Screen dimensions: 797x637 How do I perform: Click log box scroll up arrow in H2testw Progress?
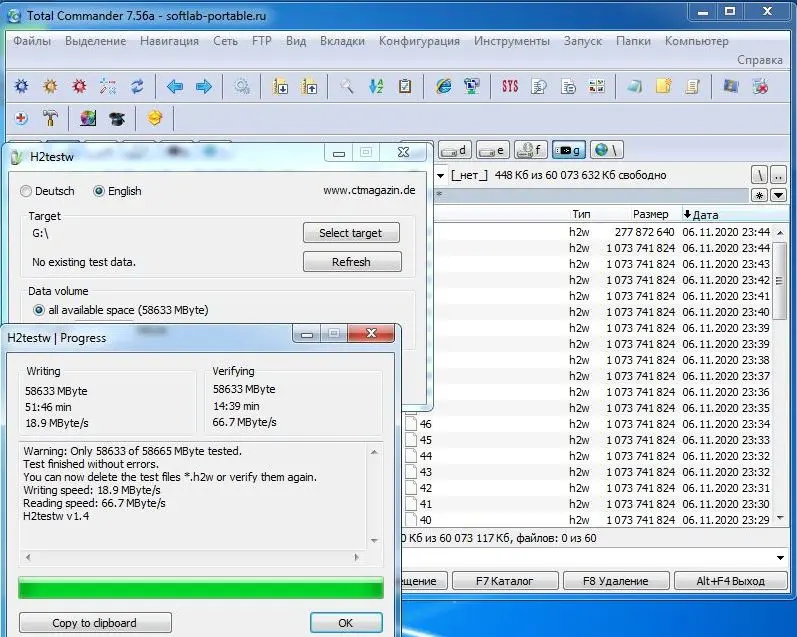(374, 452)
